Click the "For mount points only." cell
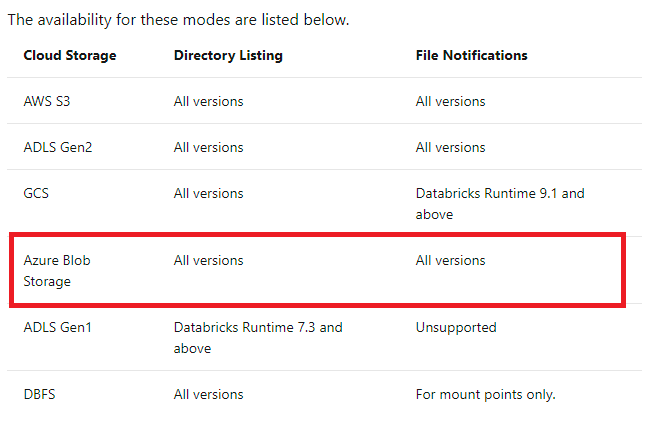663x439 pixels. click(x=485, y=394)
